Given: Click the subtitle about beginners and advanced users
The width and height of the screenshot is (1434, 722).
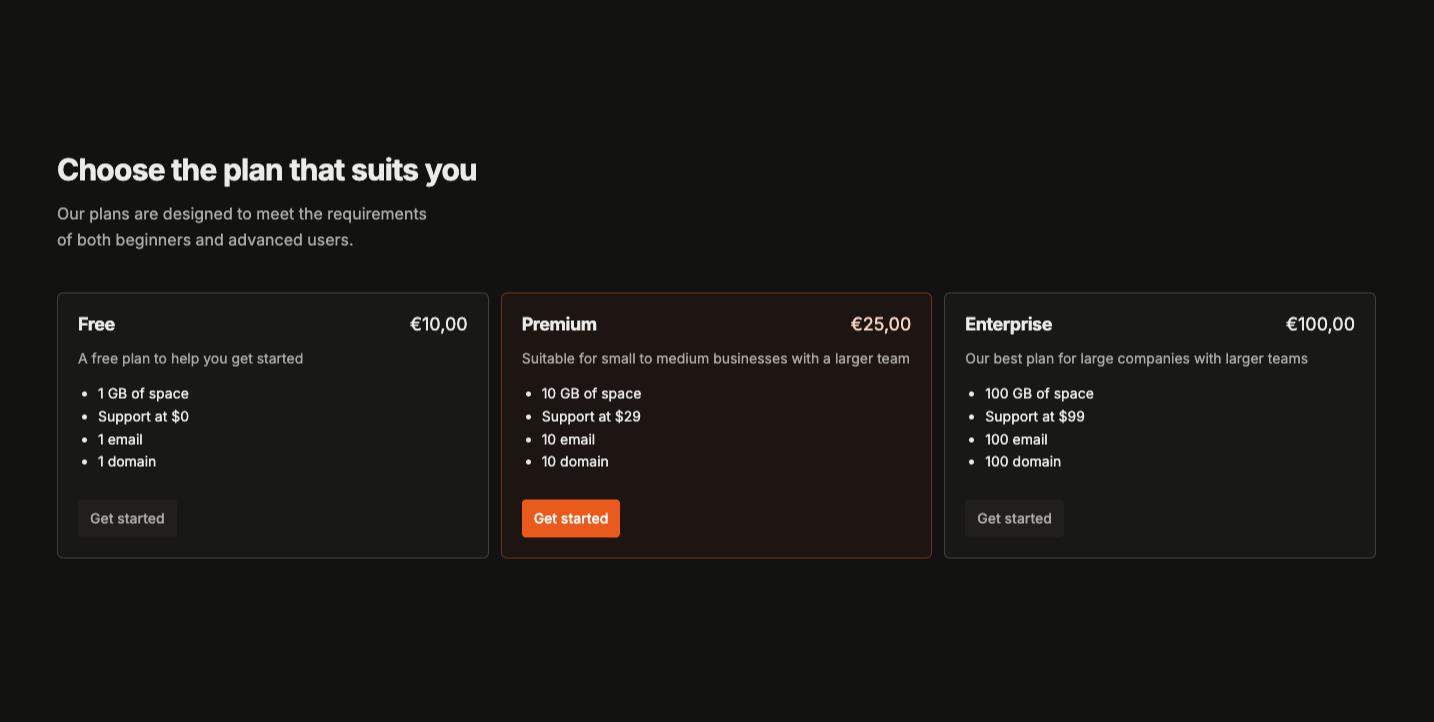Looking at the screenshot, I should tap(242, 226).
